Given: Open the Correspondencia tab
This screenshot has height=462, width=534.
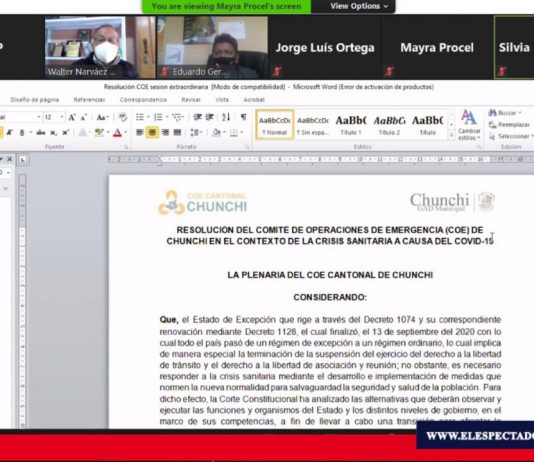Looking at the screenshot, I should coord(143,100).
